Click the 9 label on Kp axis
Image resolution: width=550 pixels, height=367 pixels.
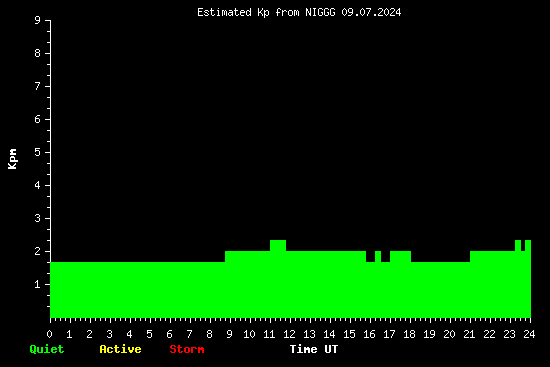(38, 20)
